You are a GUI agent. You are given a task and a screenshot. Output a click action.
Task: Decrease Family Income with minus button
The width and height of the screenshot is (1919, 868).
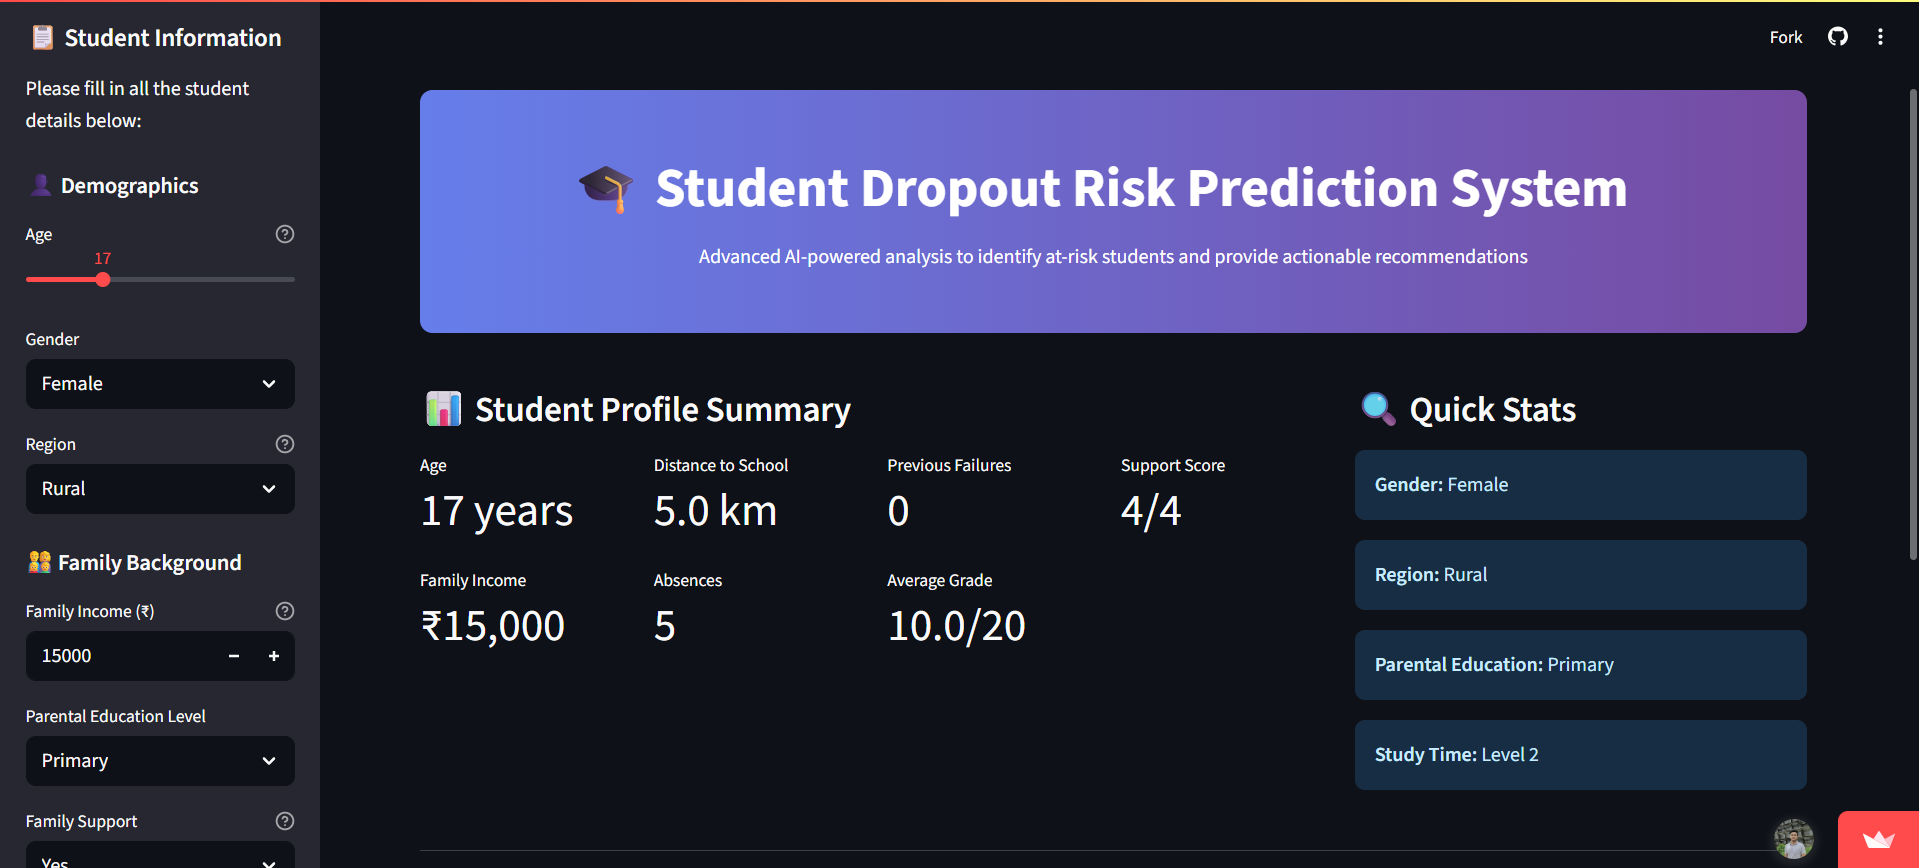(x=234, y=656)
